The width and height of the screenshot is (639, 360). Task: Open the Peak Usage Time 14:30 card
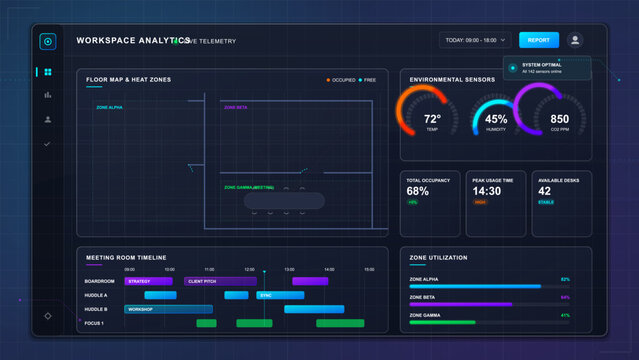click(496, 204)
